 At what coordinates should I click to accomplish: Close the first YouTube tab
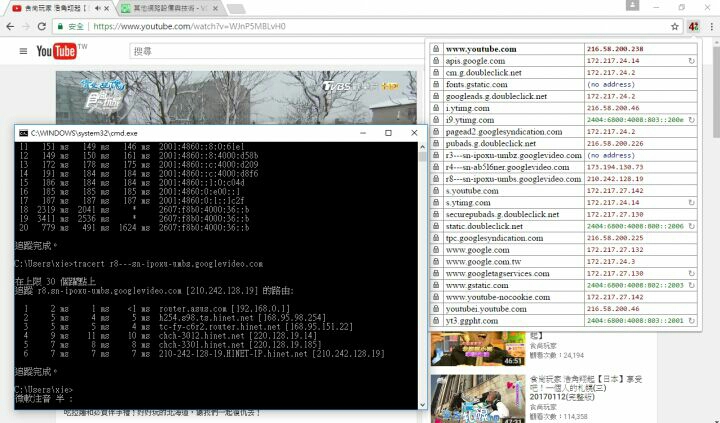pyautogui.click(x=107, y=8)
